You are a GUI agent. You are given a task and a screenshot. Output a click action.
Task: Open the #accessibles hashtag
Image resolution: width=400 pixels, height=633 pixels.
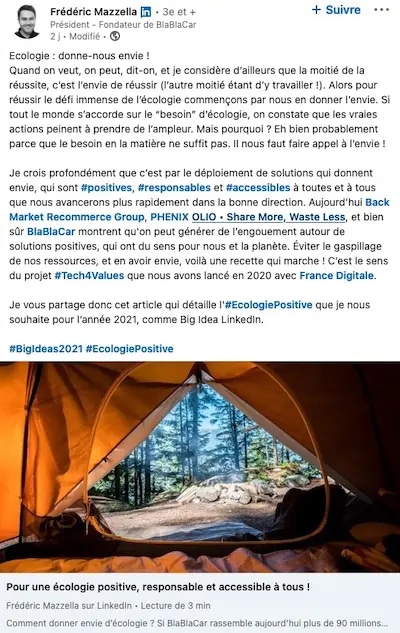pos(258,188)
